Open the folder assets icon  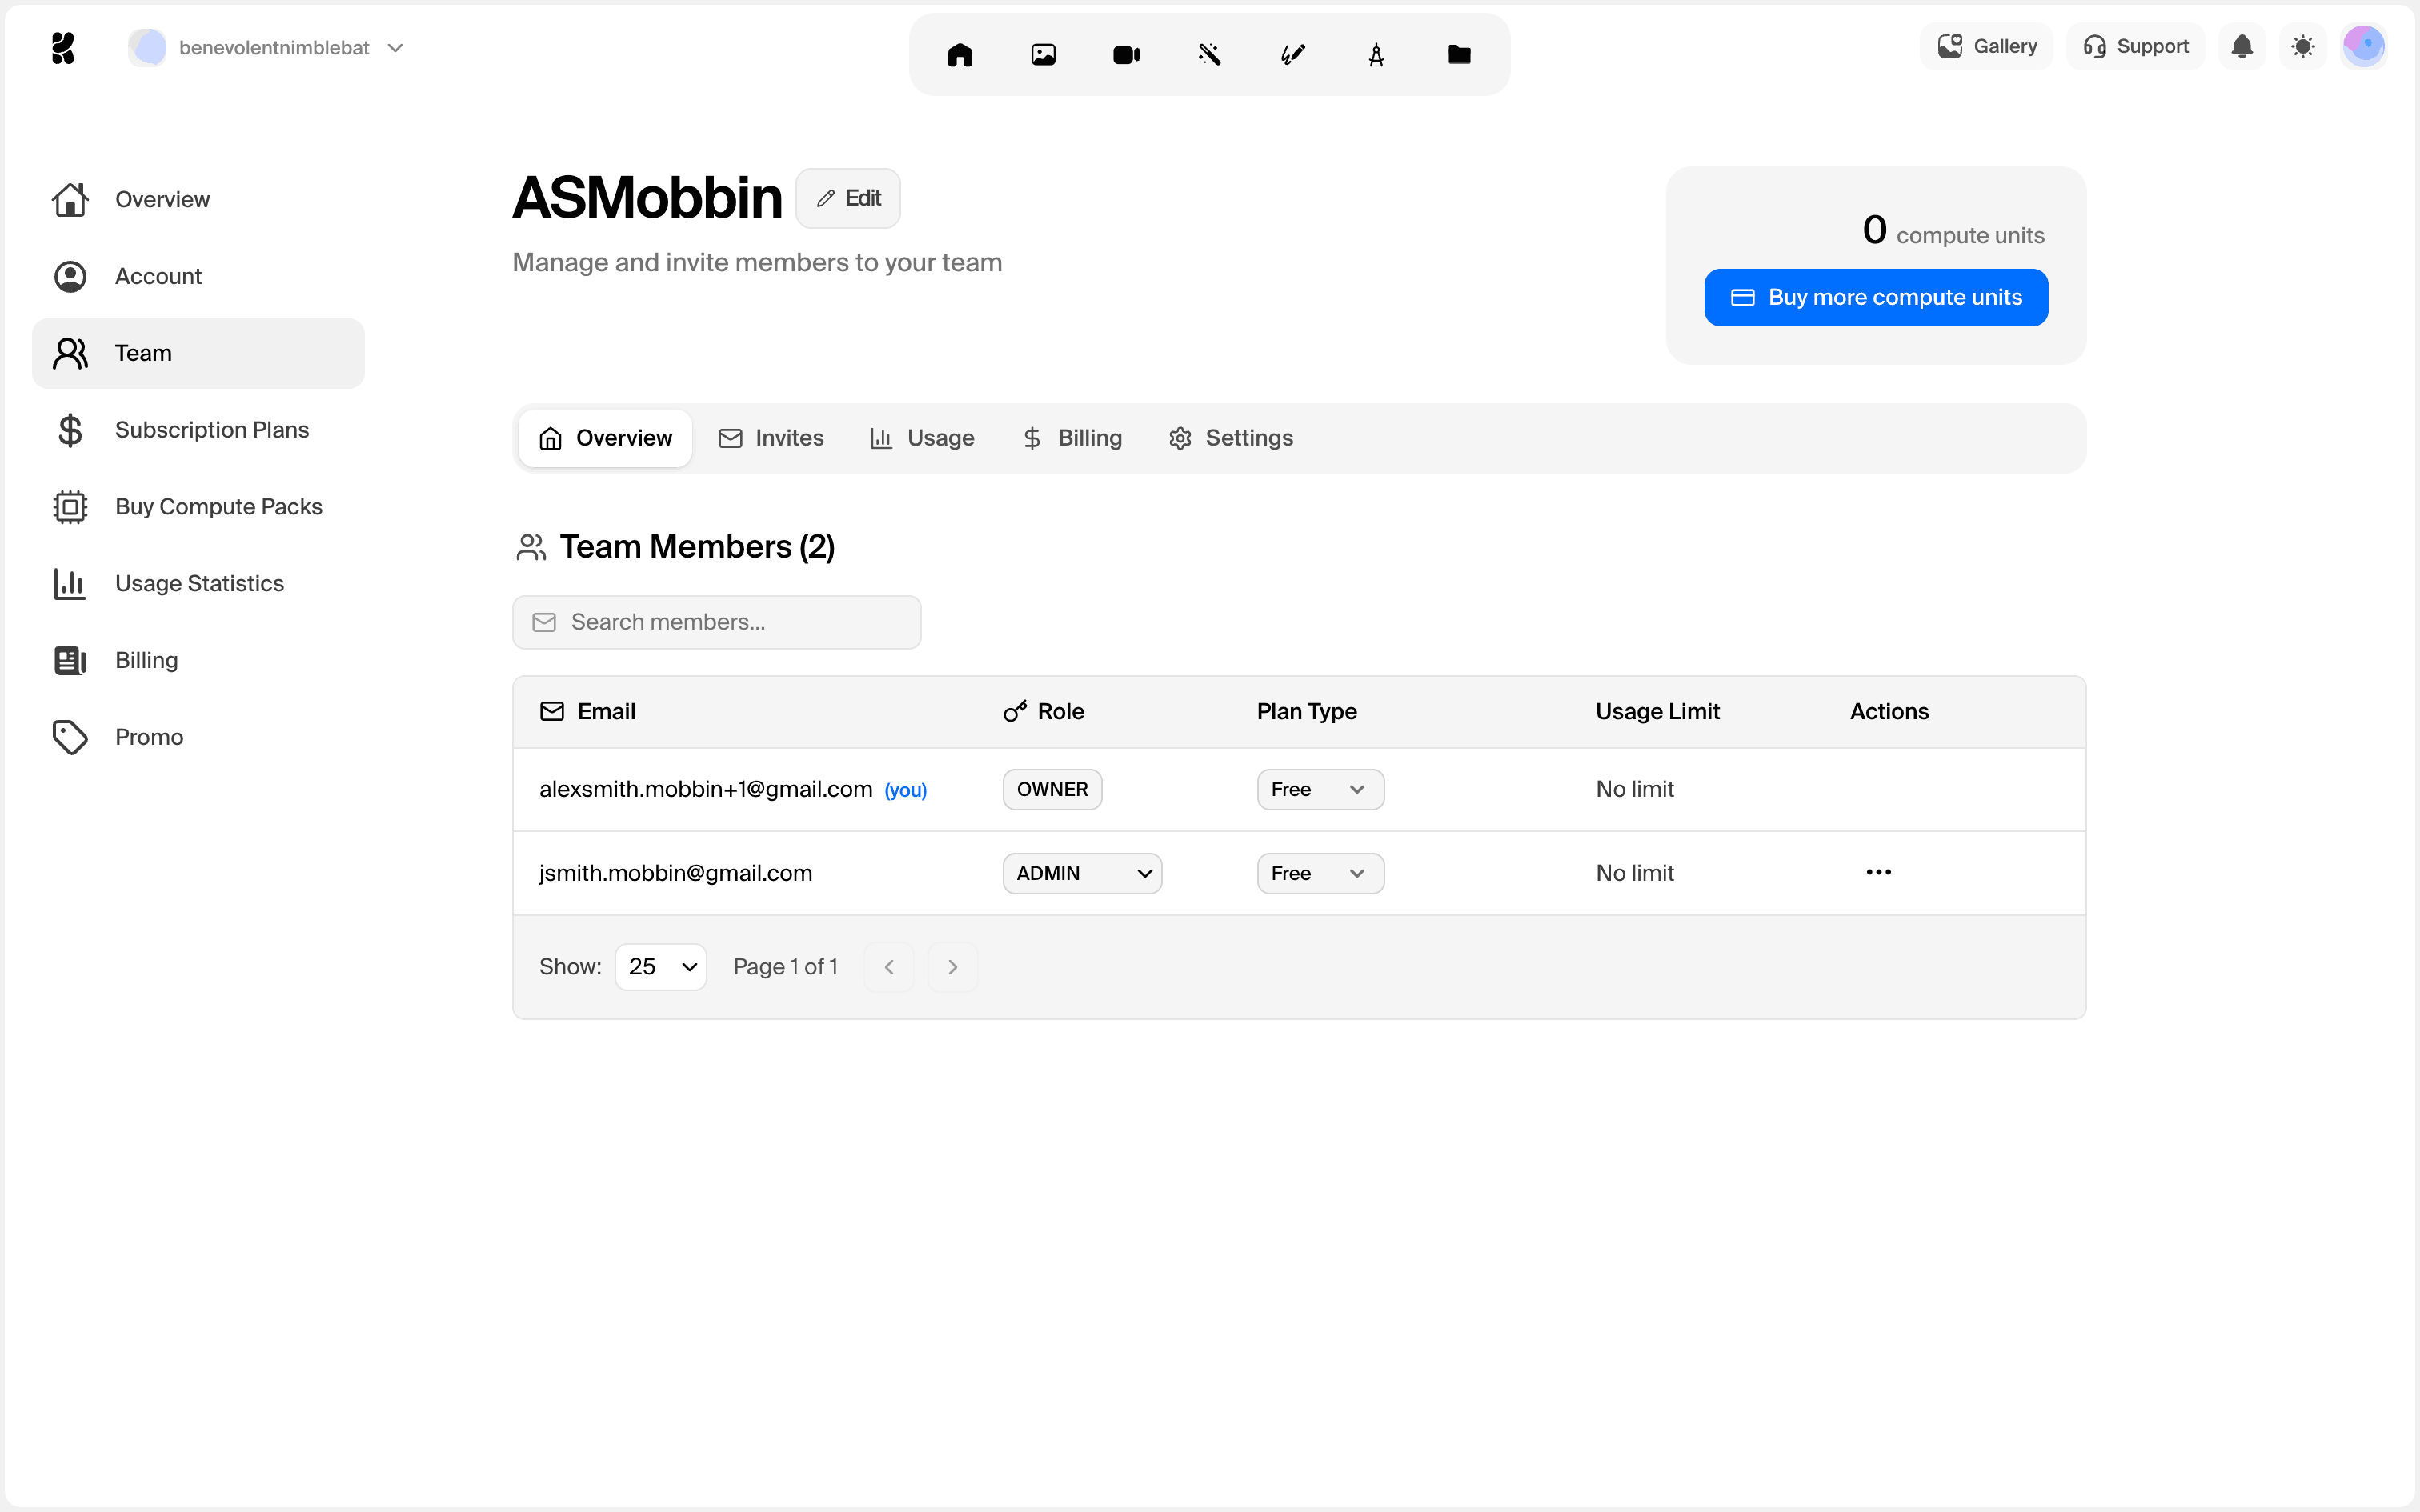[1459, 55]
